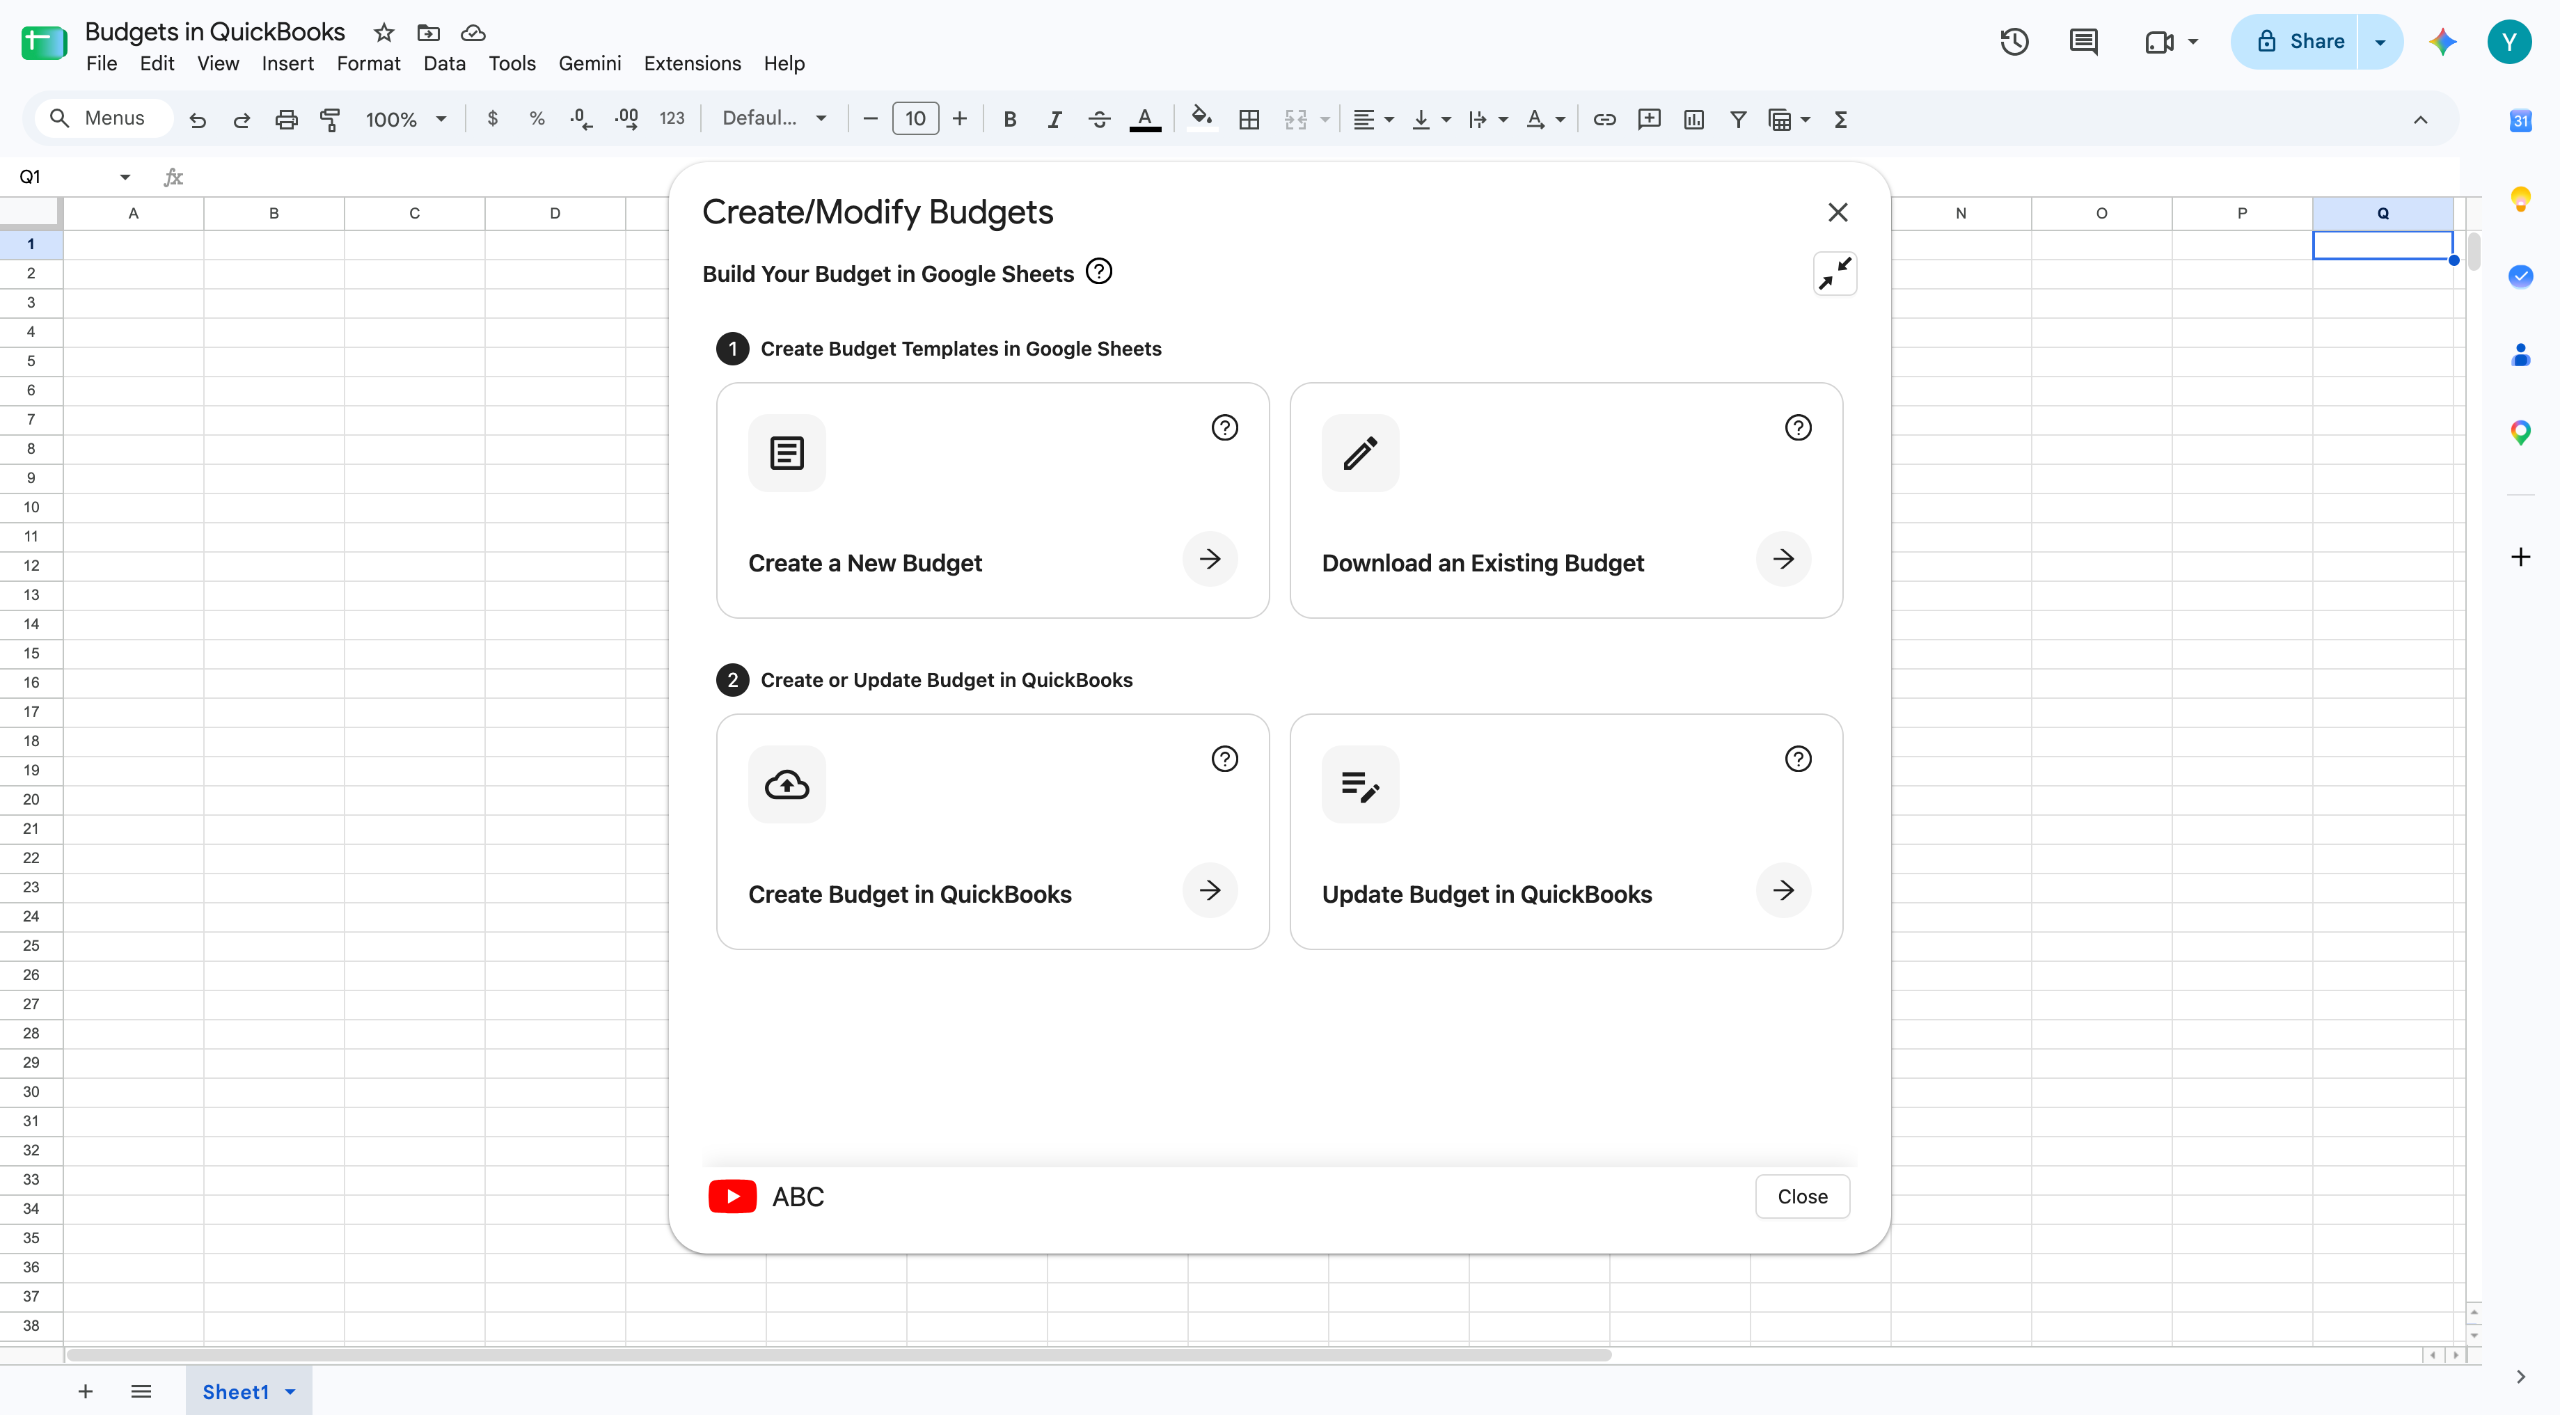Open the YouTube tutorial icon
This screenshot has width=2560, height=1415.
pos(732,1196)
